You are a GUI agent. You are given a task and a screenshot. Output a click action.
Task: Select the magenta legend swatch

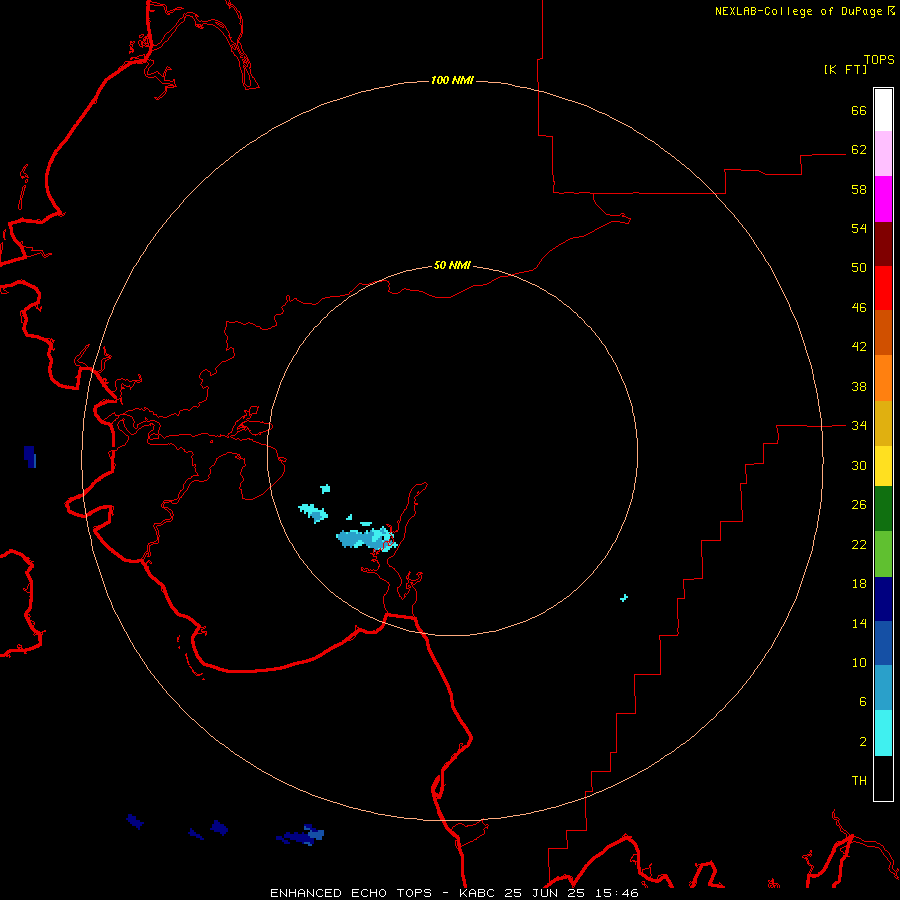(x=883, y=199)
